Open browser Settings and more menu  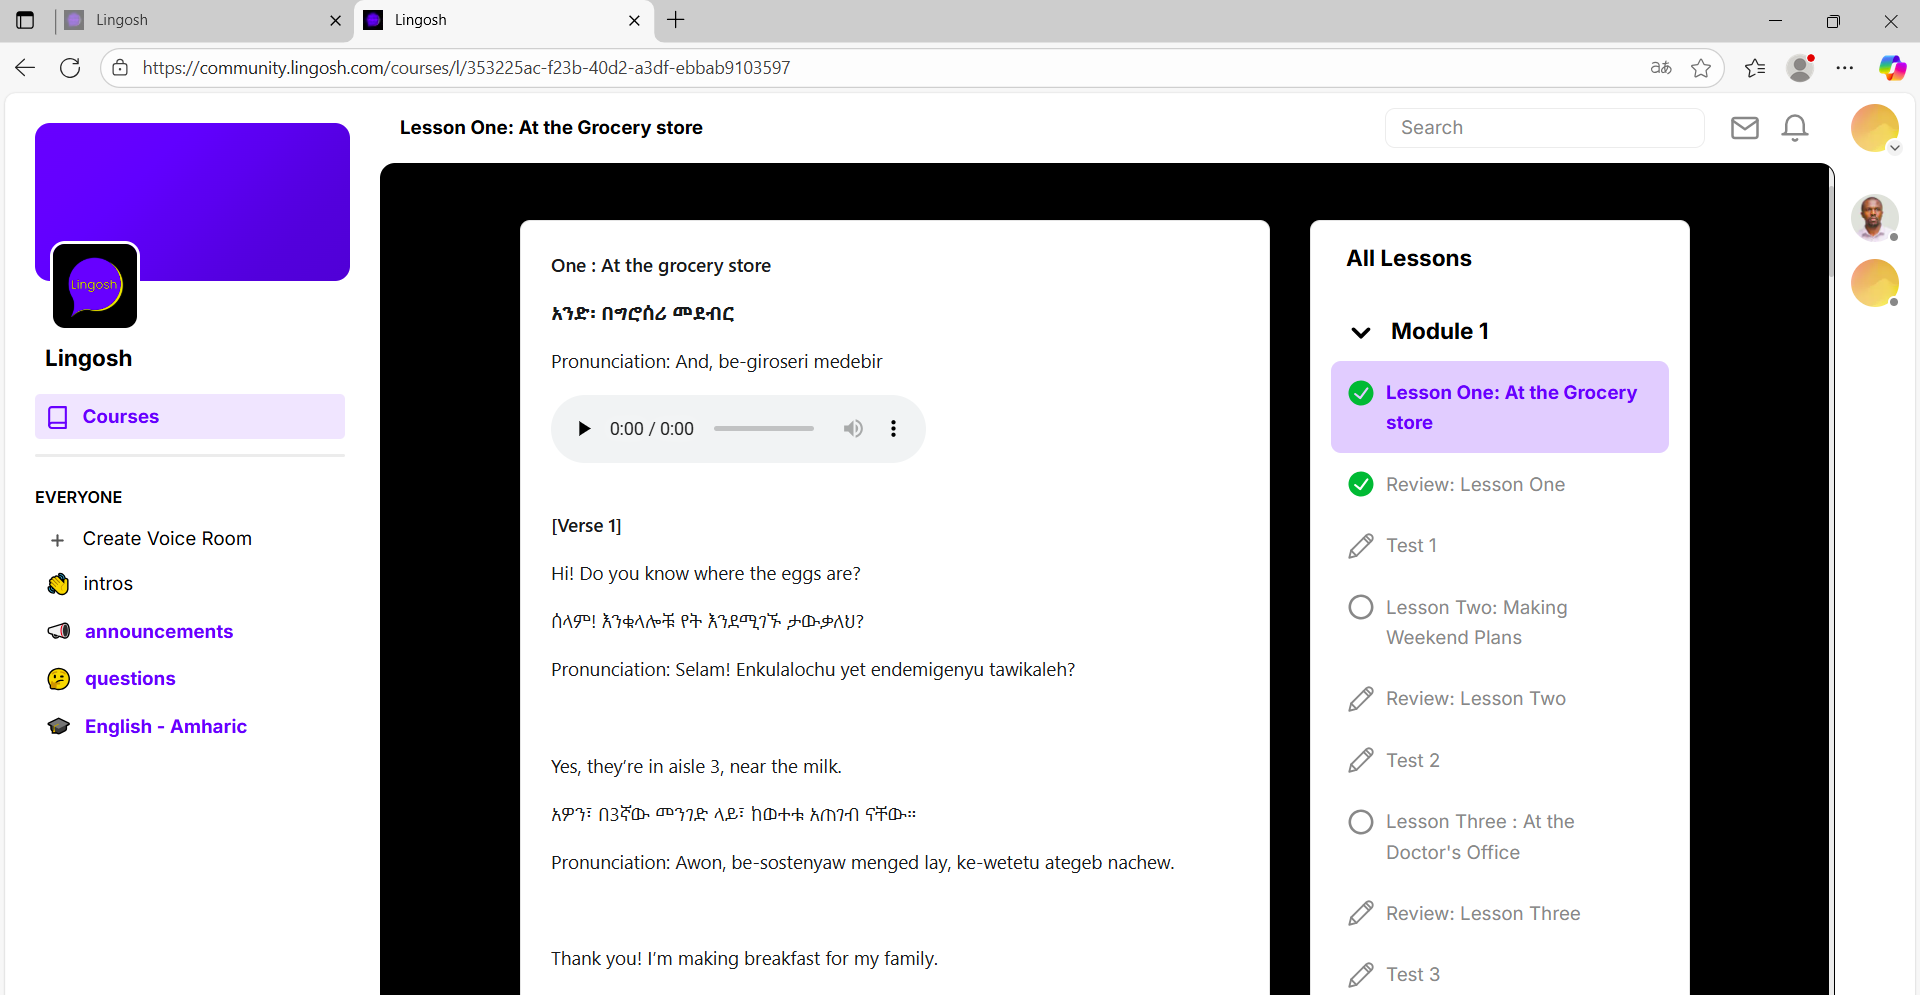(1845, 68)
